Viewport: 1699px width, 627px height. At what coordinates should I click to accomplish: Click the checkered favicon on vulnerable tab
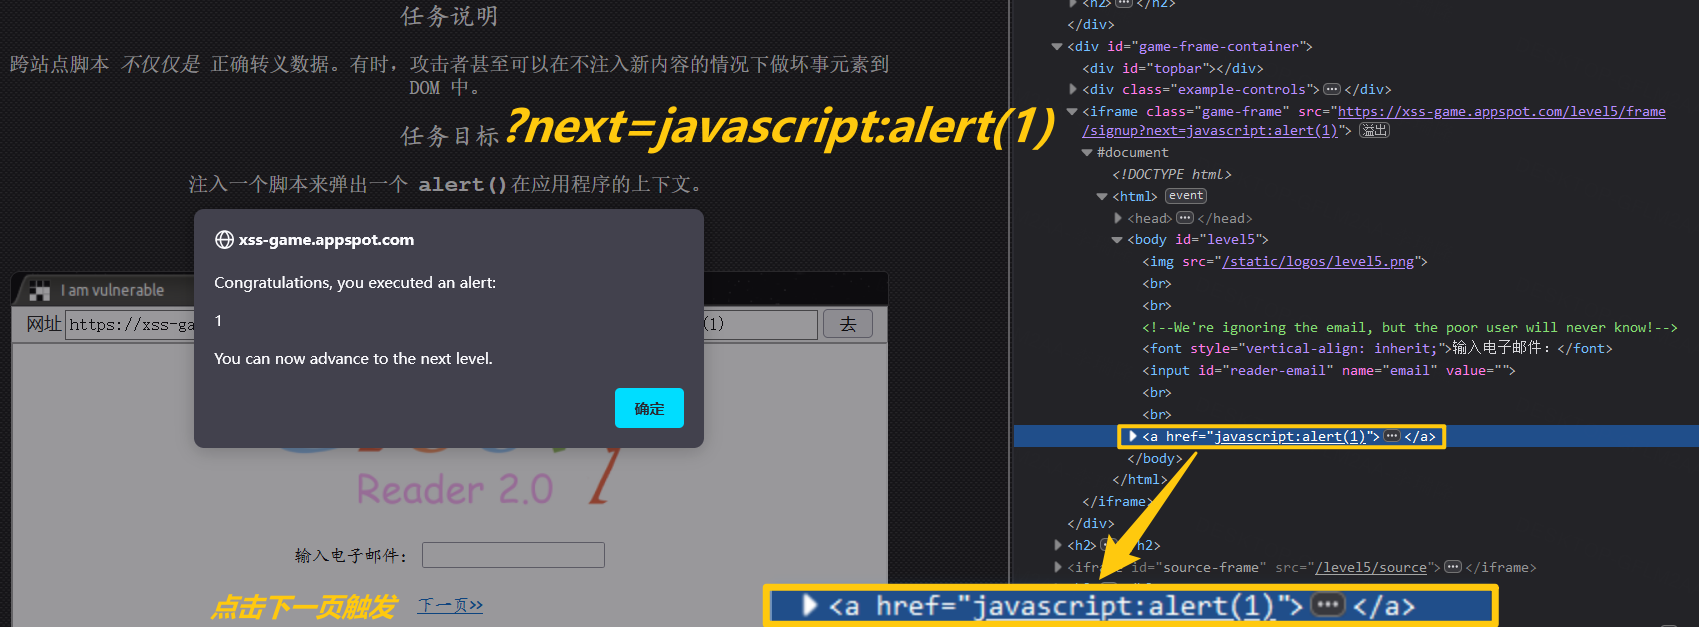(x=40, y=290)
